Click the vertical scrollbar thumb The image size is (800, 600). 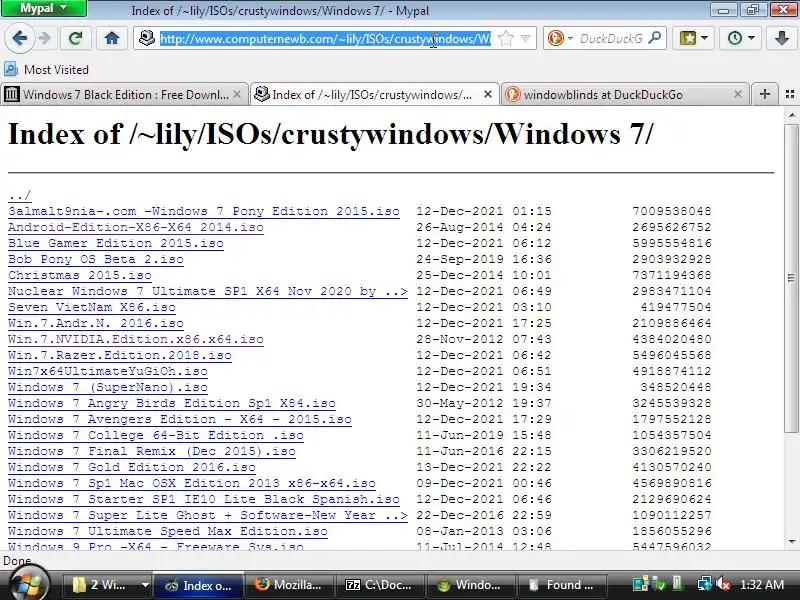coord(791,278)
